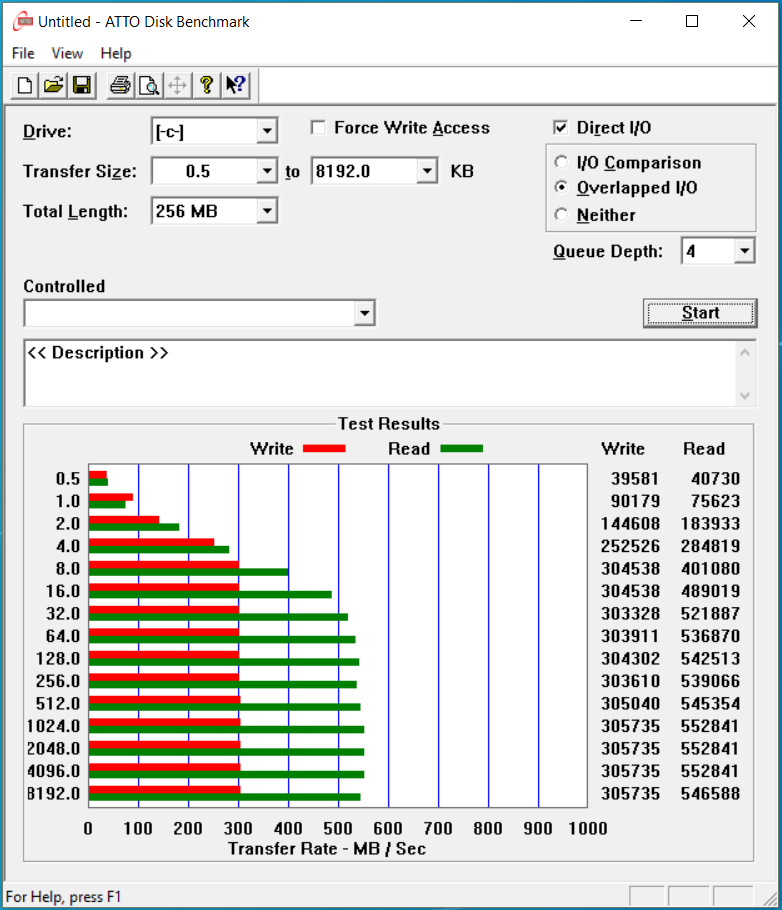The width and height of the screenshot is (782, 910).
Task: Click Read value 401080
Action: pos(711,569)
